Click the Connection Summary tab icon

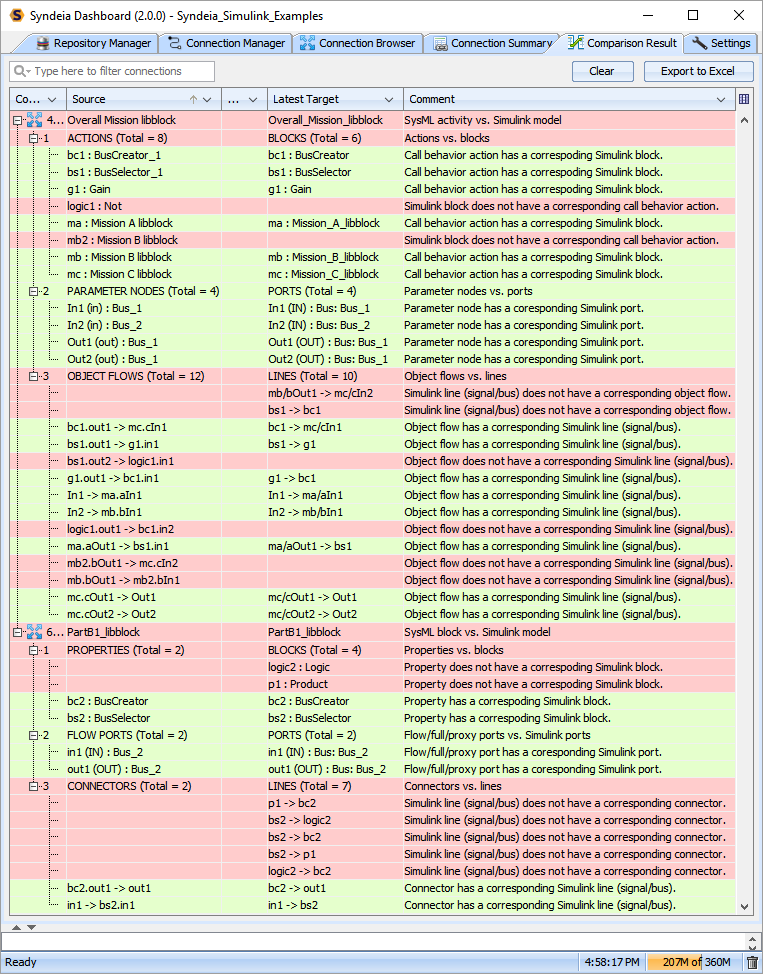(440, 43)
